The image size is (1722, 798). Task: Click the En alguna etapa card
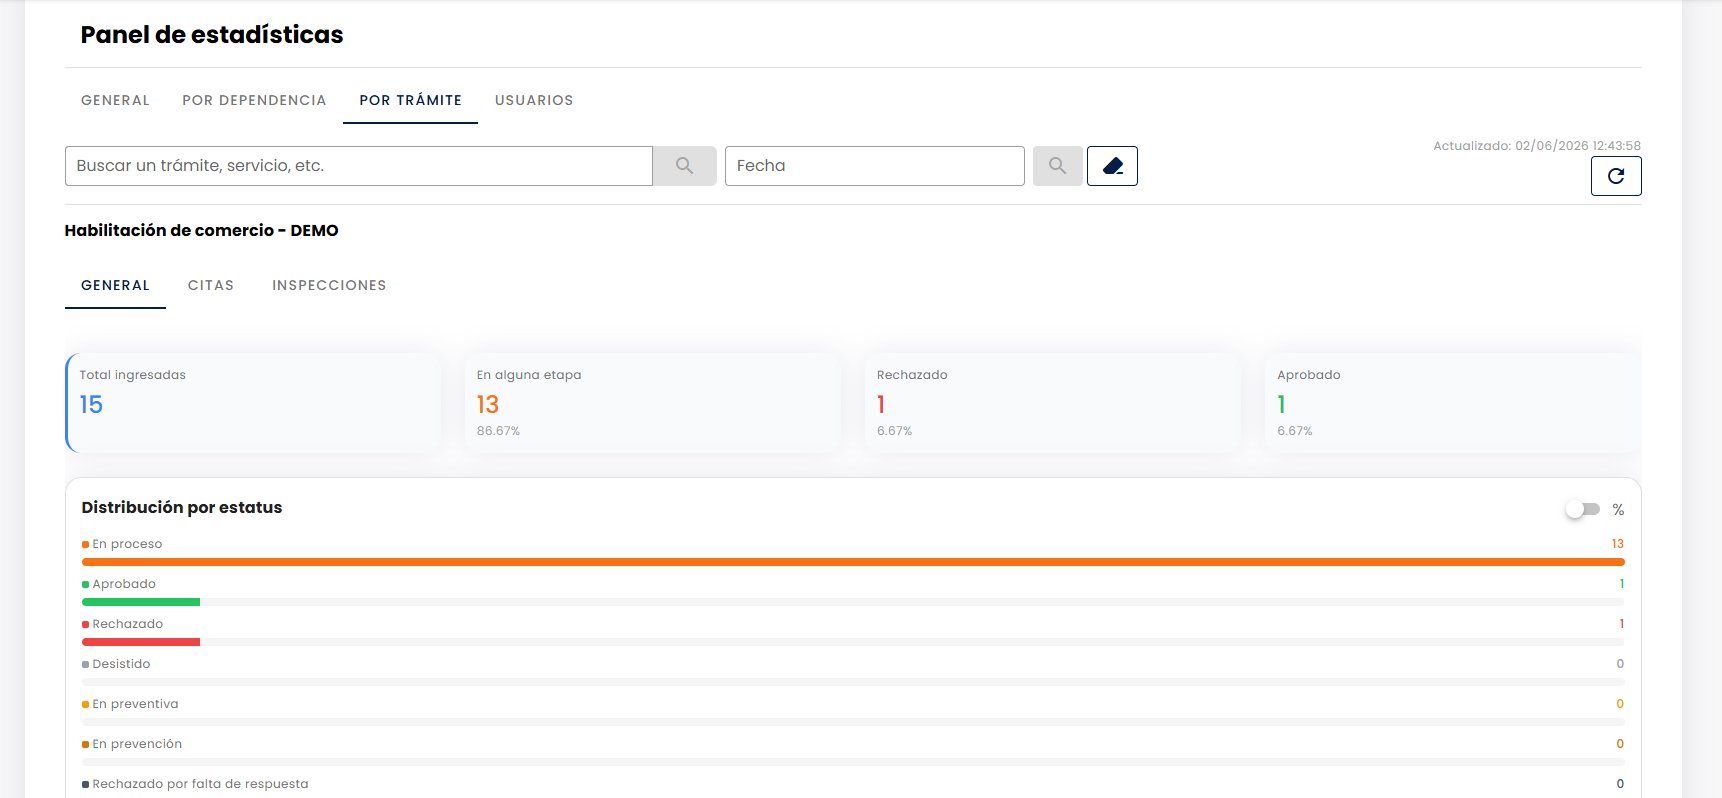pyautogui.click(x=653, y=403)
